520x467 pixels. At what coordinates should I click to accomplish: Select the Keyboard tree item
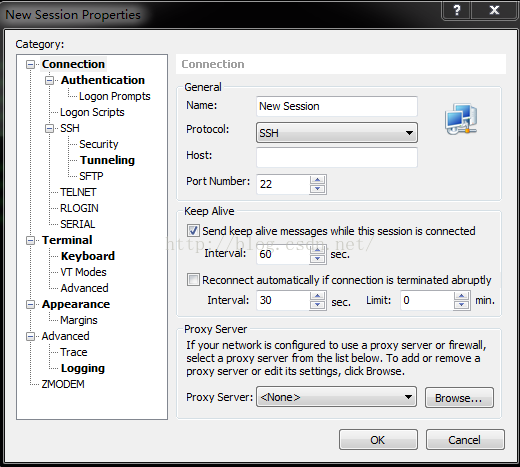click(88, 256)
